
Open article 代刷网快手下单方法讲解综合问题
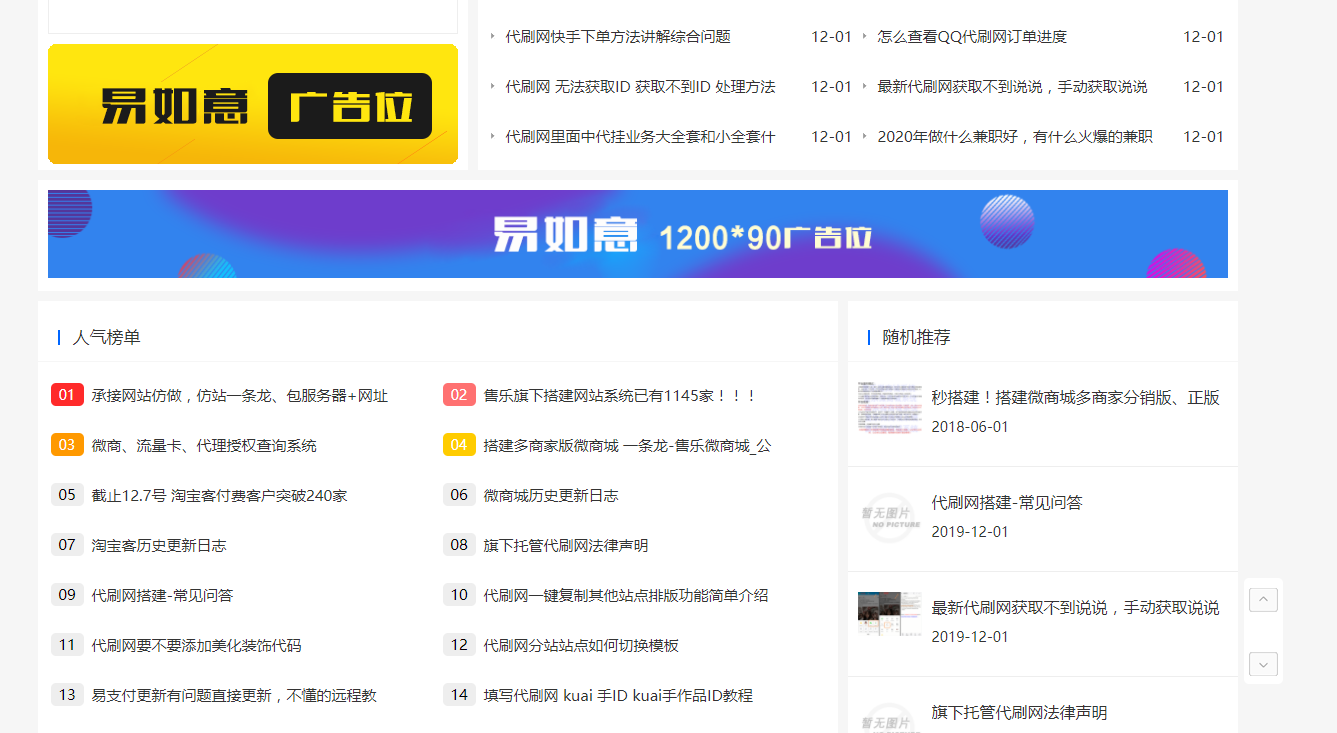[618, 37]
